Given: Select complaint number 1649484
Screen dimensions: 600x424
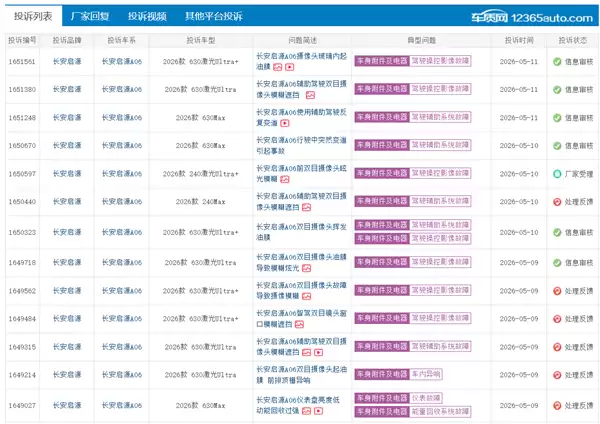Looking at the screenshot, I should (x=22, y=319).
